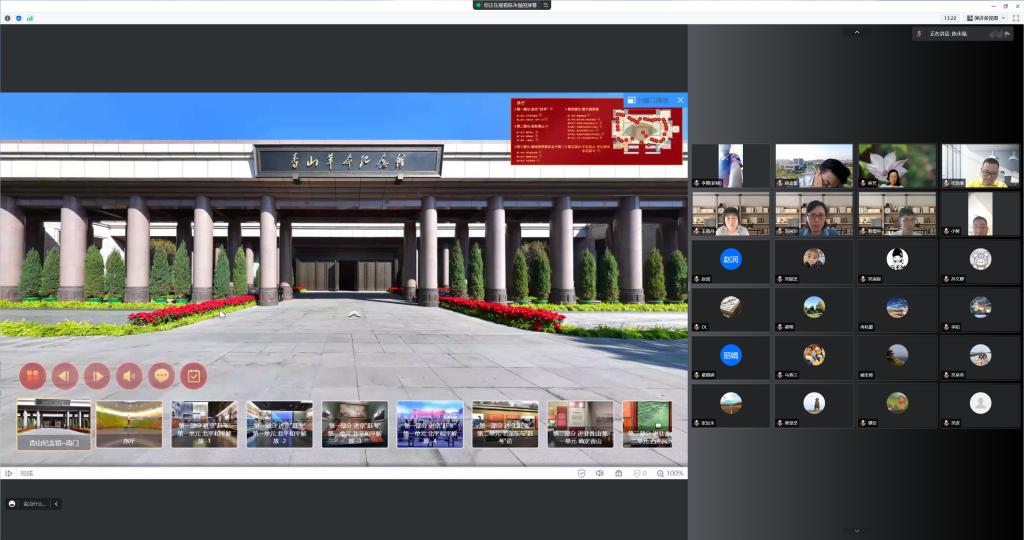Select second-row first bookshelf video tile
1024x540 pixels.
731,214
